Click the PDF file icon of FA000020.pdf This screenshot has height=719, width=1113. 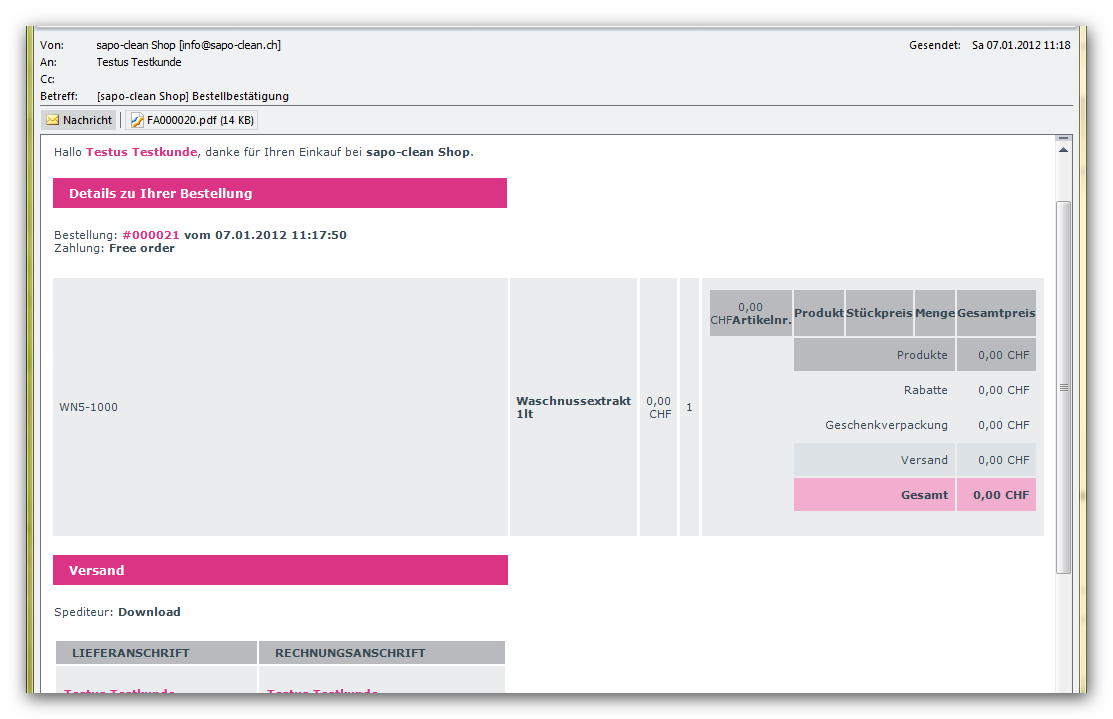pyautogui.click(x=137, y=121)
